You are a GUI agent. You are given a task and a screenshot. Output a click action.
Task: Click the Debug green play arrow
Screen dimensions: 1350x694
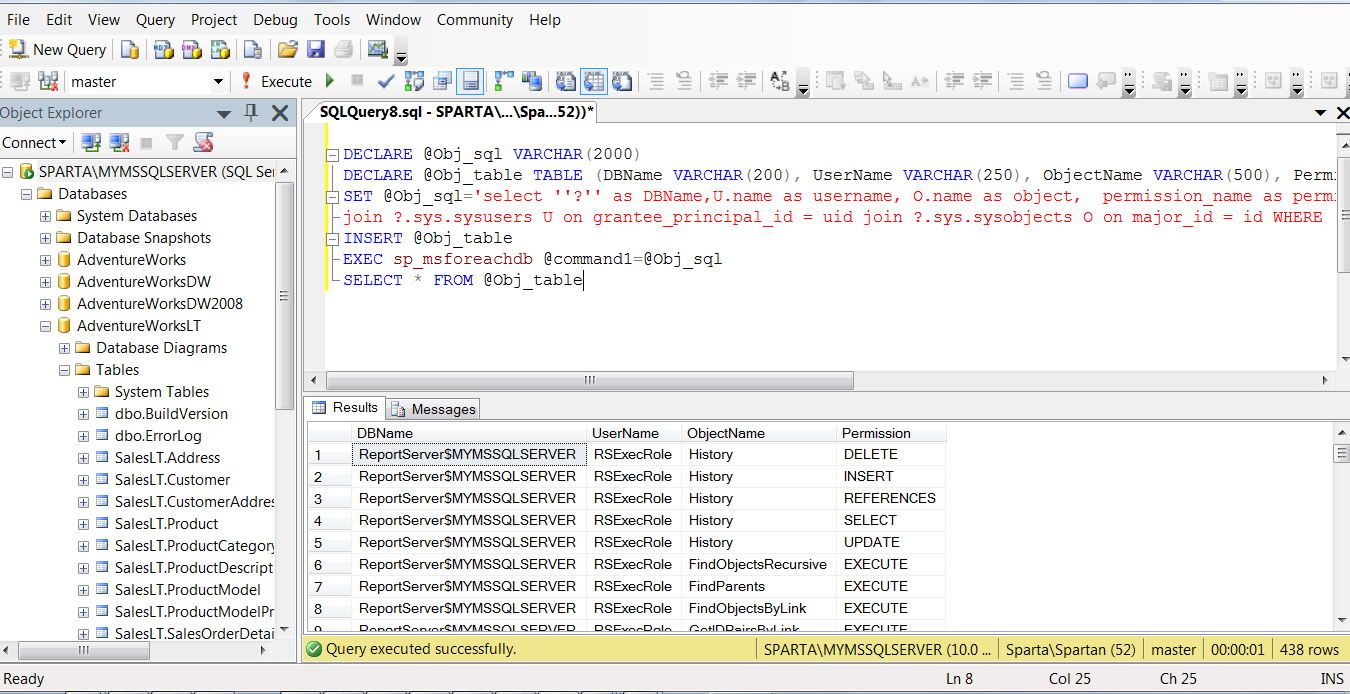330,81
